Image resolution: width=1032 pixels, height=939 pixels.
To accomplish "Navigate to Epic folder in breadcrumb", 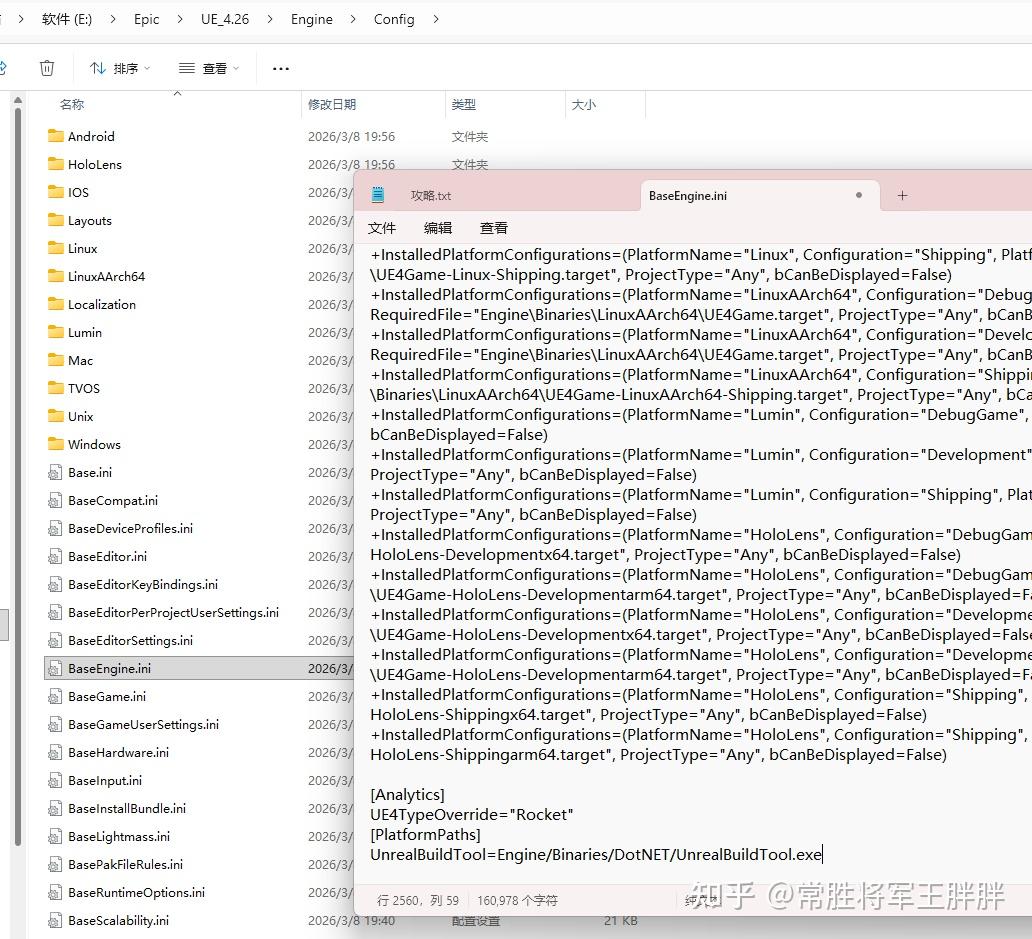I will 146,19.
